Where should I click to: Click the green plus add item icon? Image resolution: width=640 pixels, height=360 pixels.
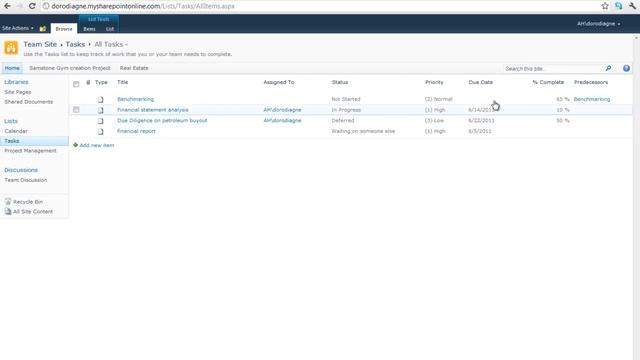click(75, 145)
